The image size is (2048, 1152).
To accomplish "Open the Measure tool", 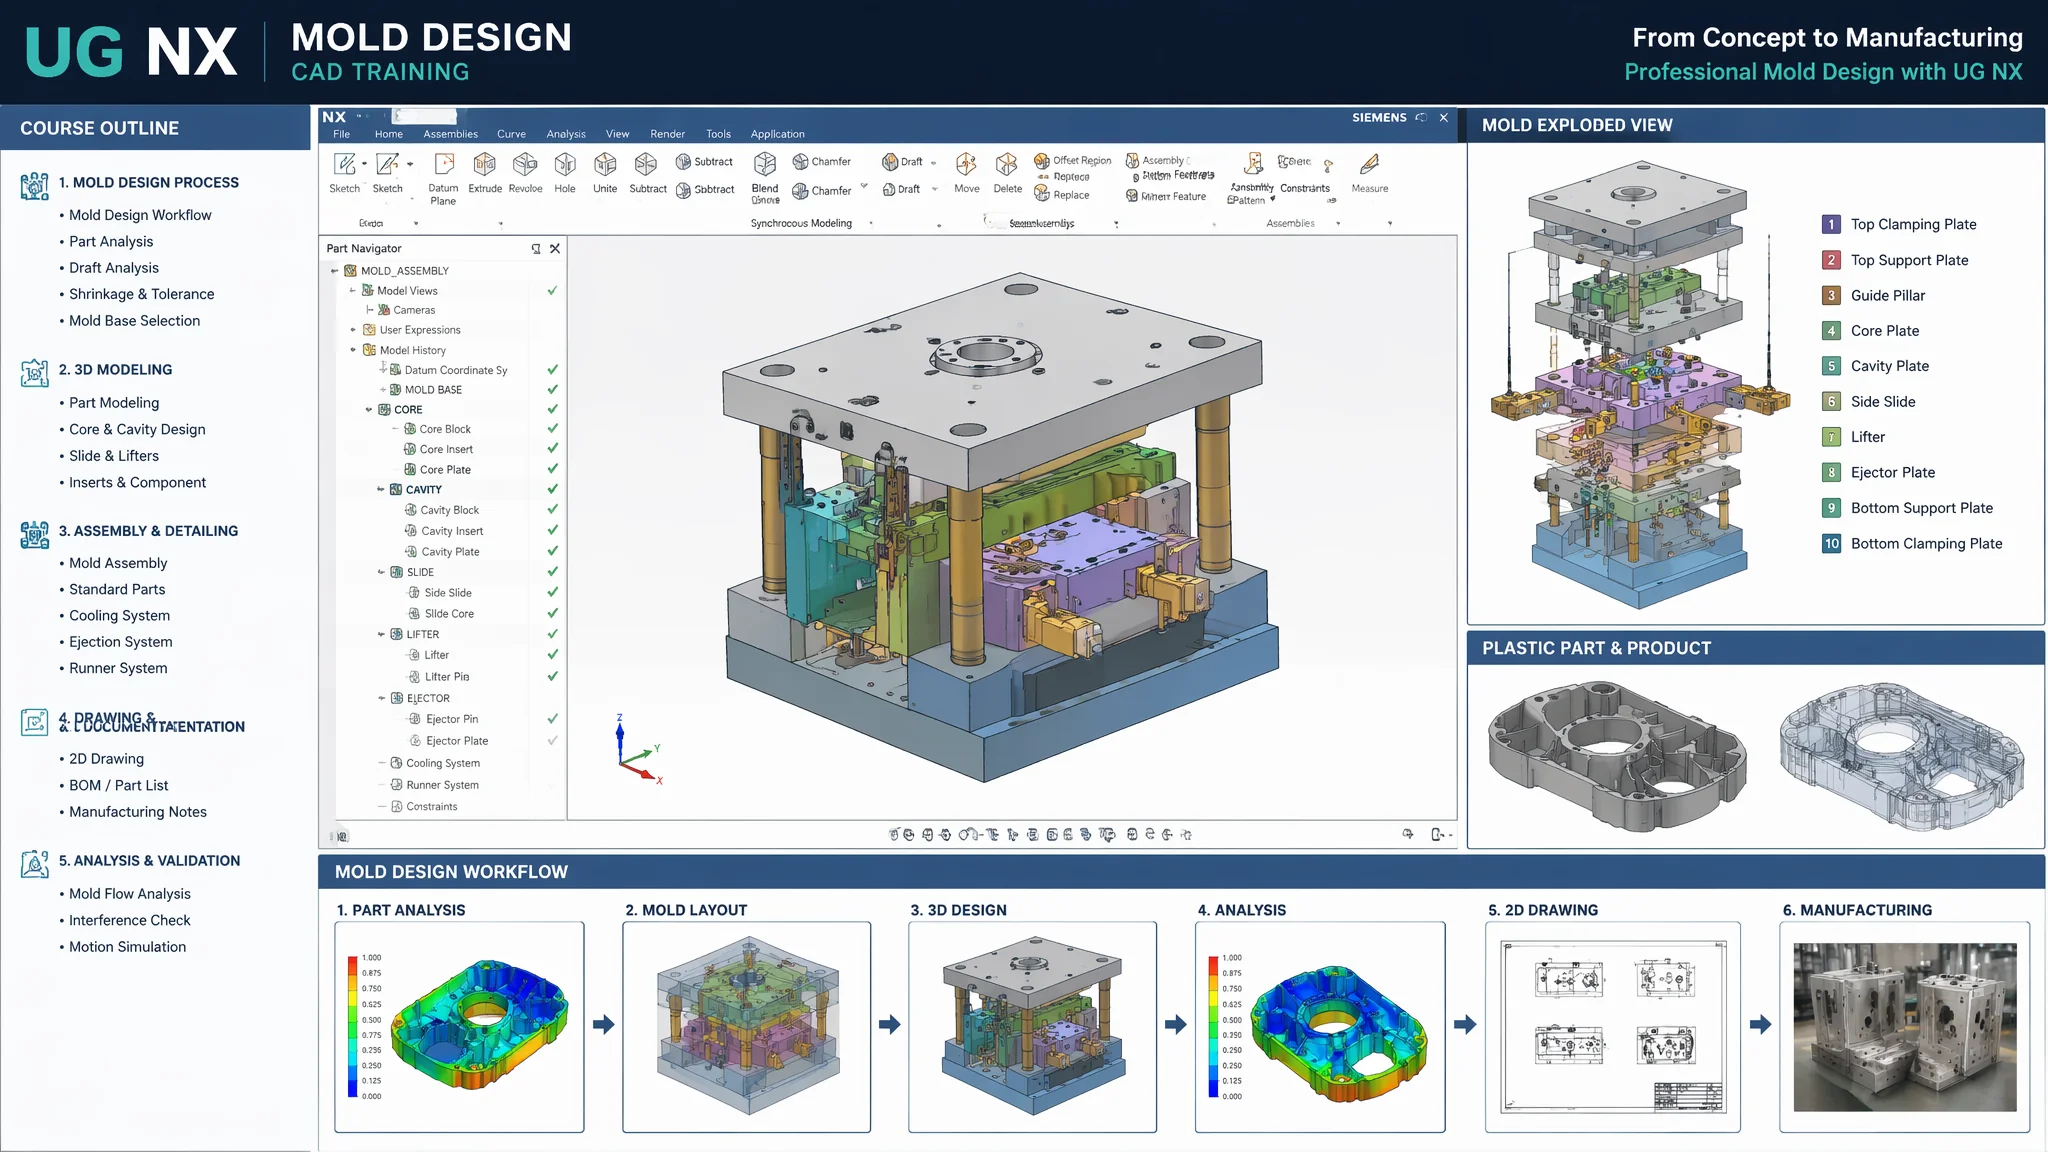I will click(x=1370, y=173).
